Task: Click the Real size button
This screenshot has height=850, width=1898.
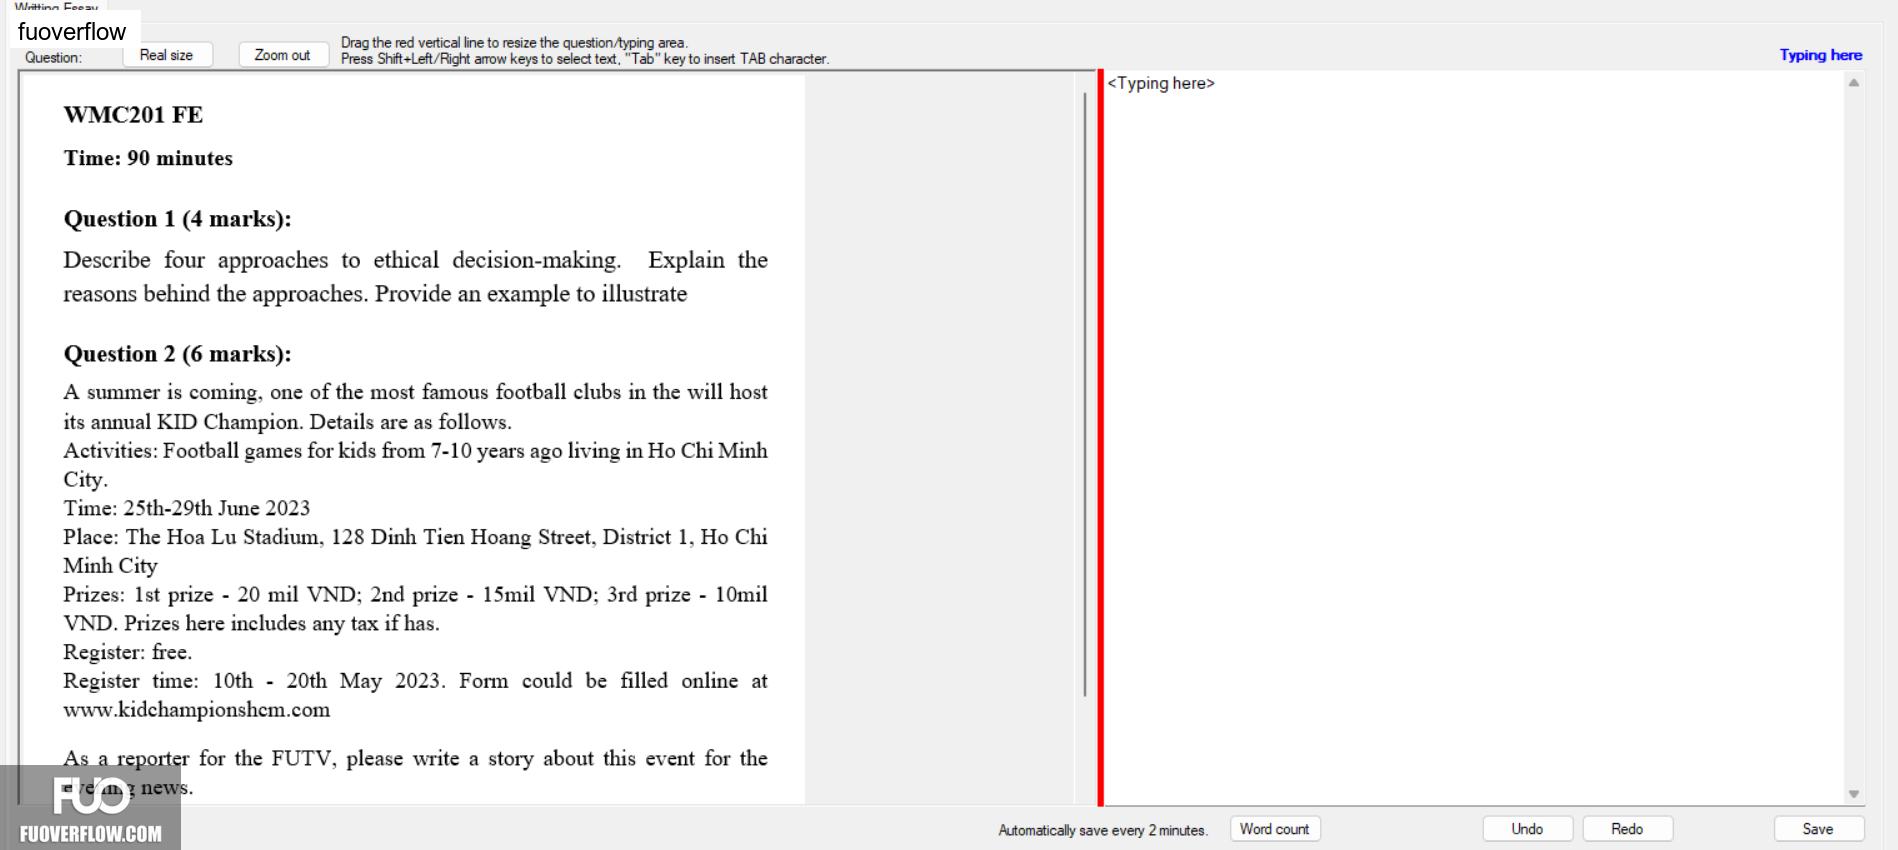Action: [x=167, y=55]
